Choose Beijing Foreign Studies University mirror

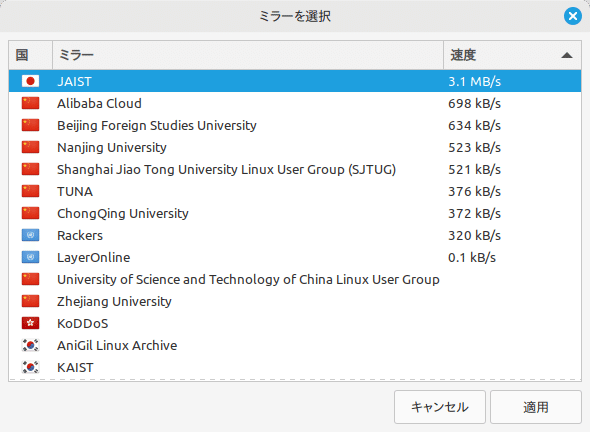point(295,125)
